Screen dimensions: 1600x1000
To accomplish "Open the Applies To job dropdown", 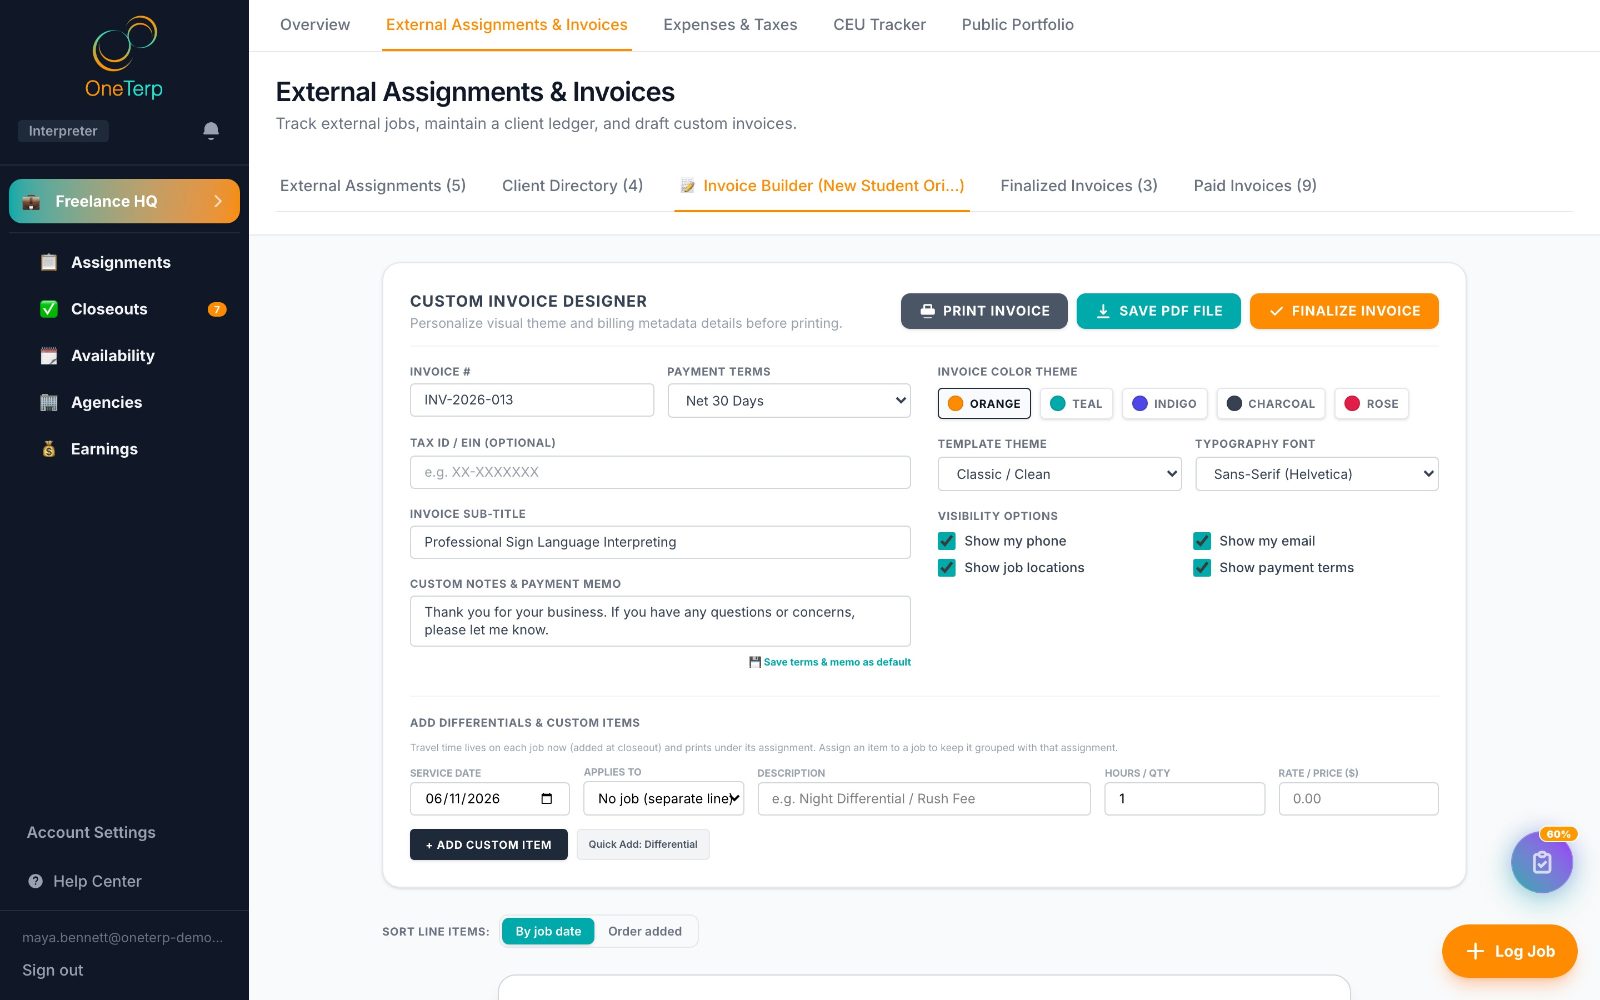I will click(x=664, y=798).
